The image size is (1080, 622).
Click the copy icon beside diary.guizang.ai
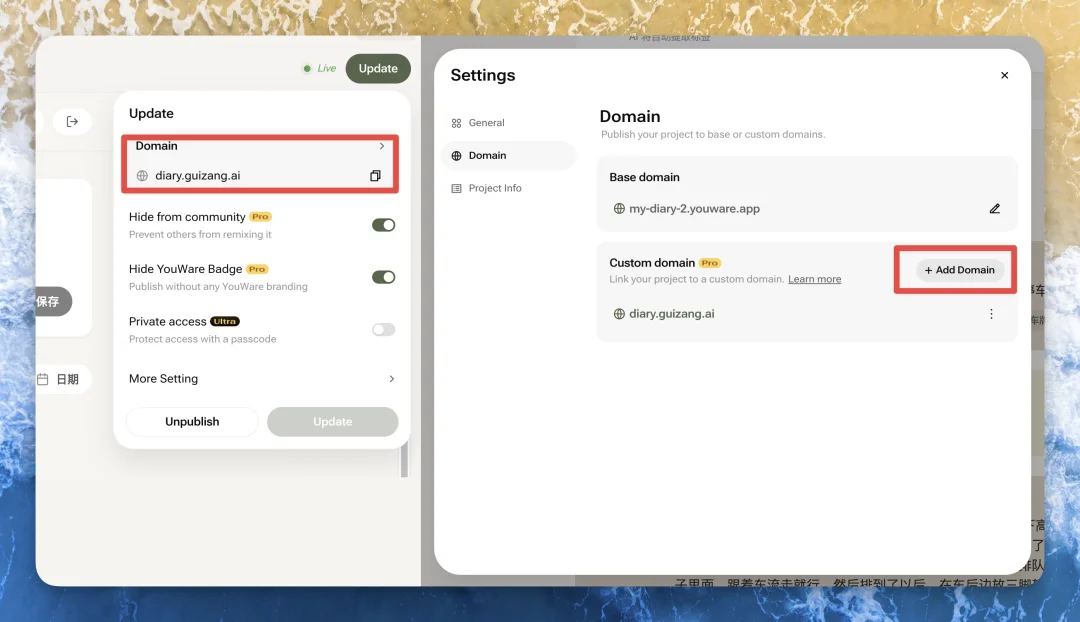[375, 176]
